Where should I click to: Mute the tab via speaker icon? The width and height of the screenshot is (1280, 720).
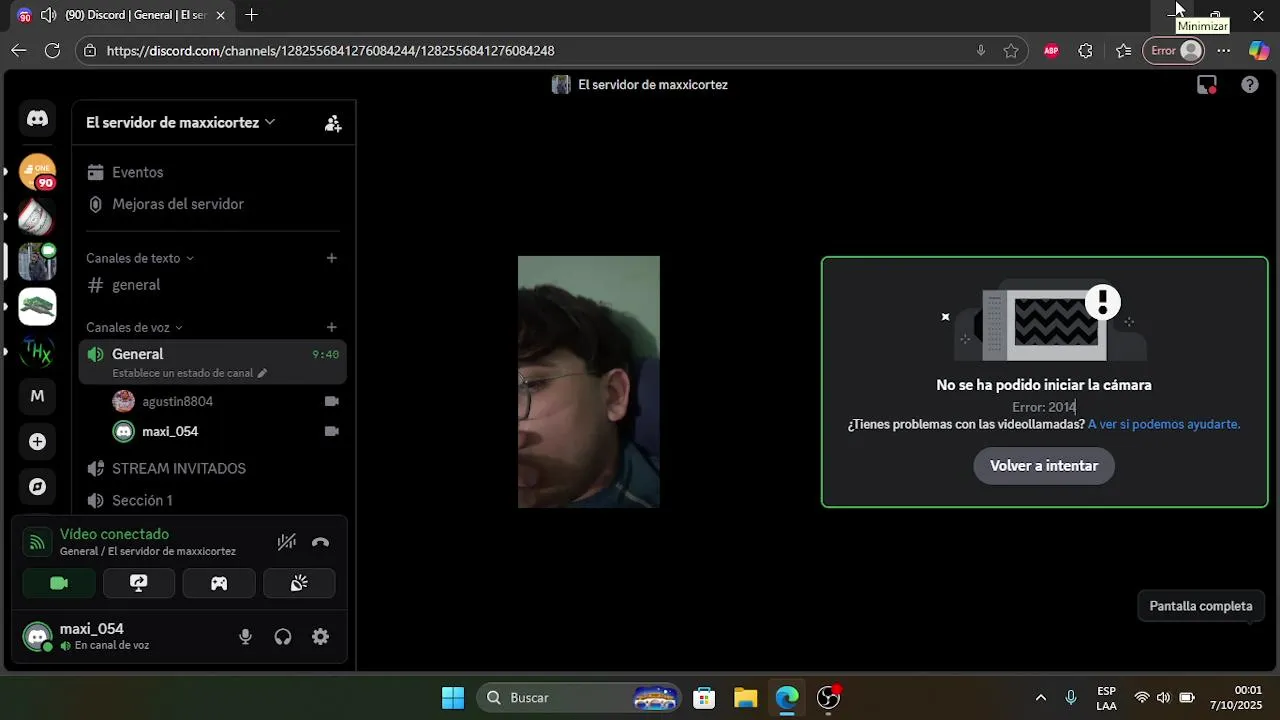(47, 15)
